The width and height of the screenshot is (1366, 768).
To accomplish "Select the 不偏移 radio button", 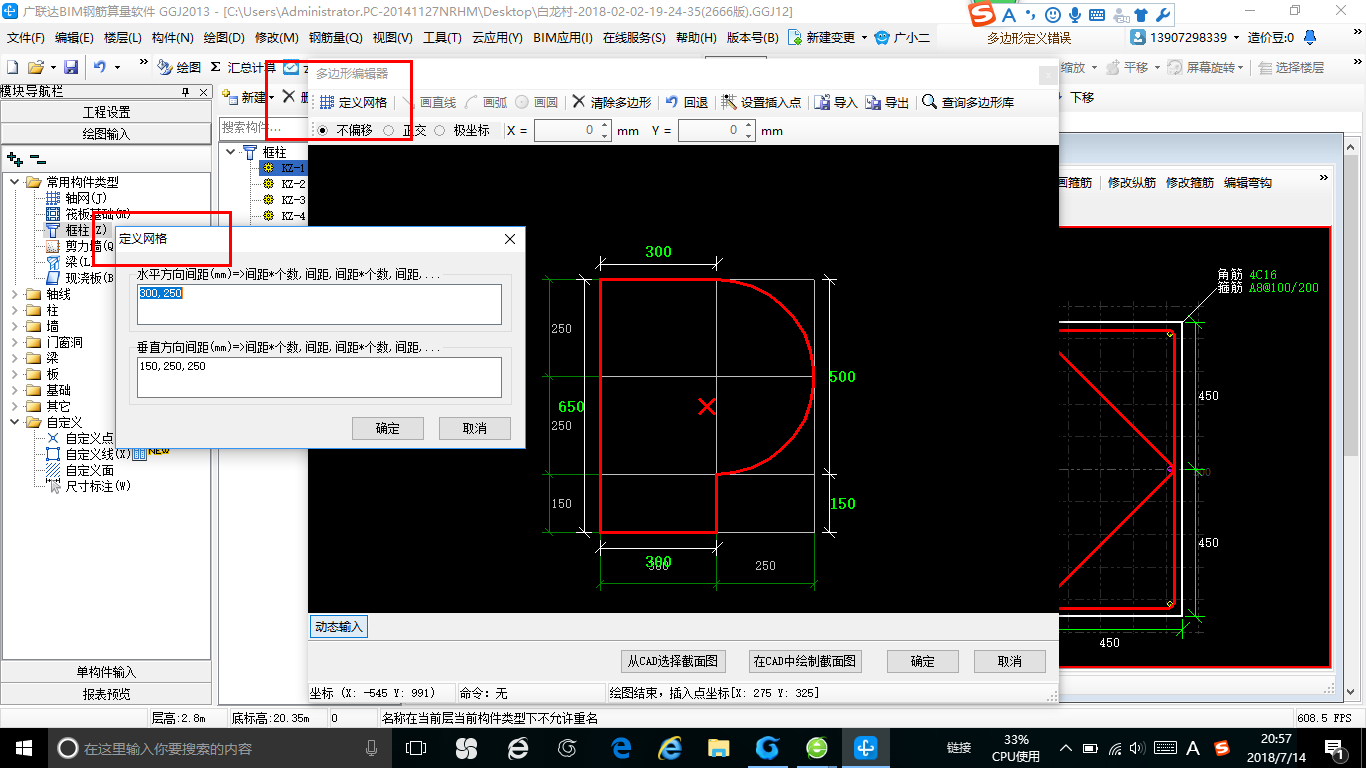I will [345, 130].
